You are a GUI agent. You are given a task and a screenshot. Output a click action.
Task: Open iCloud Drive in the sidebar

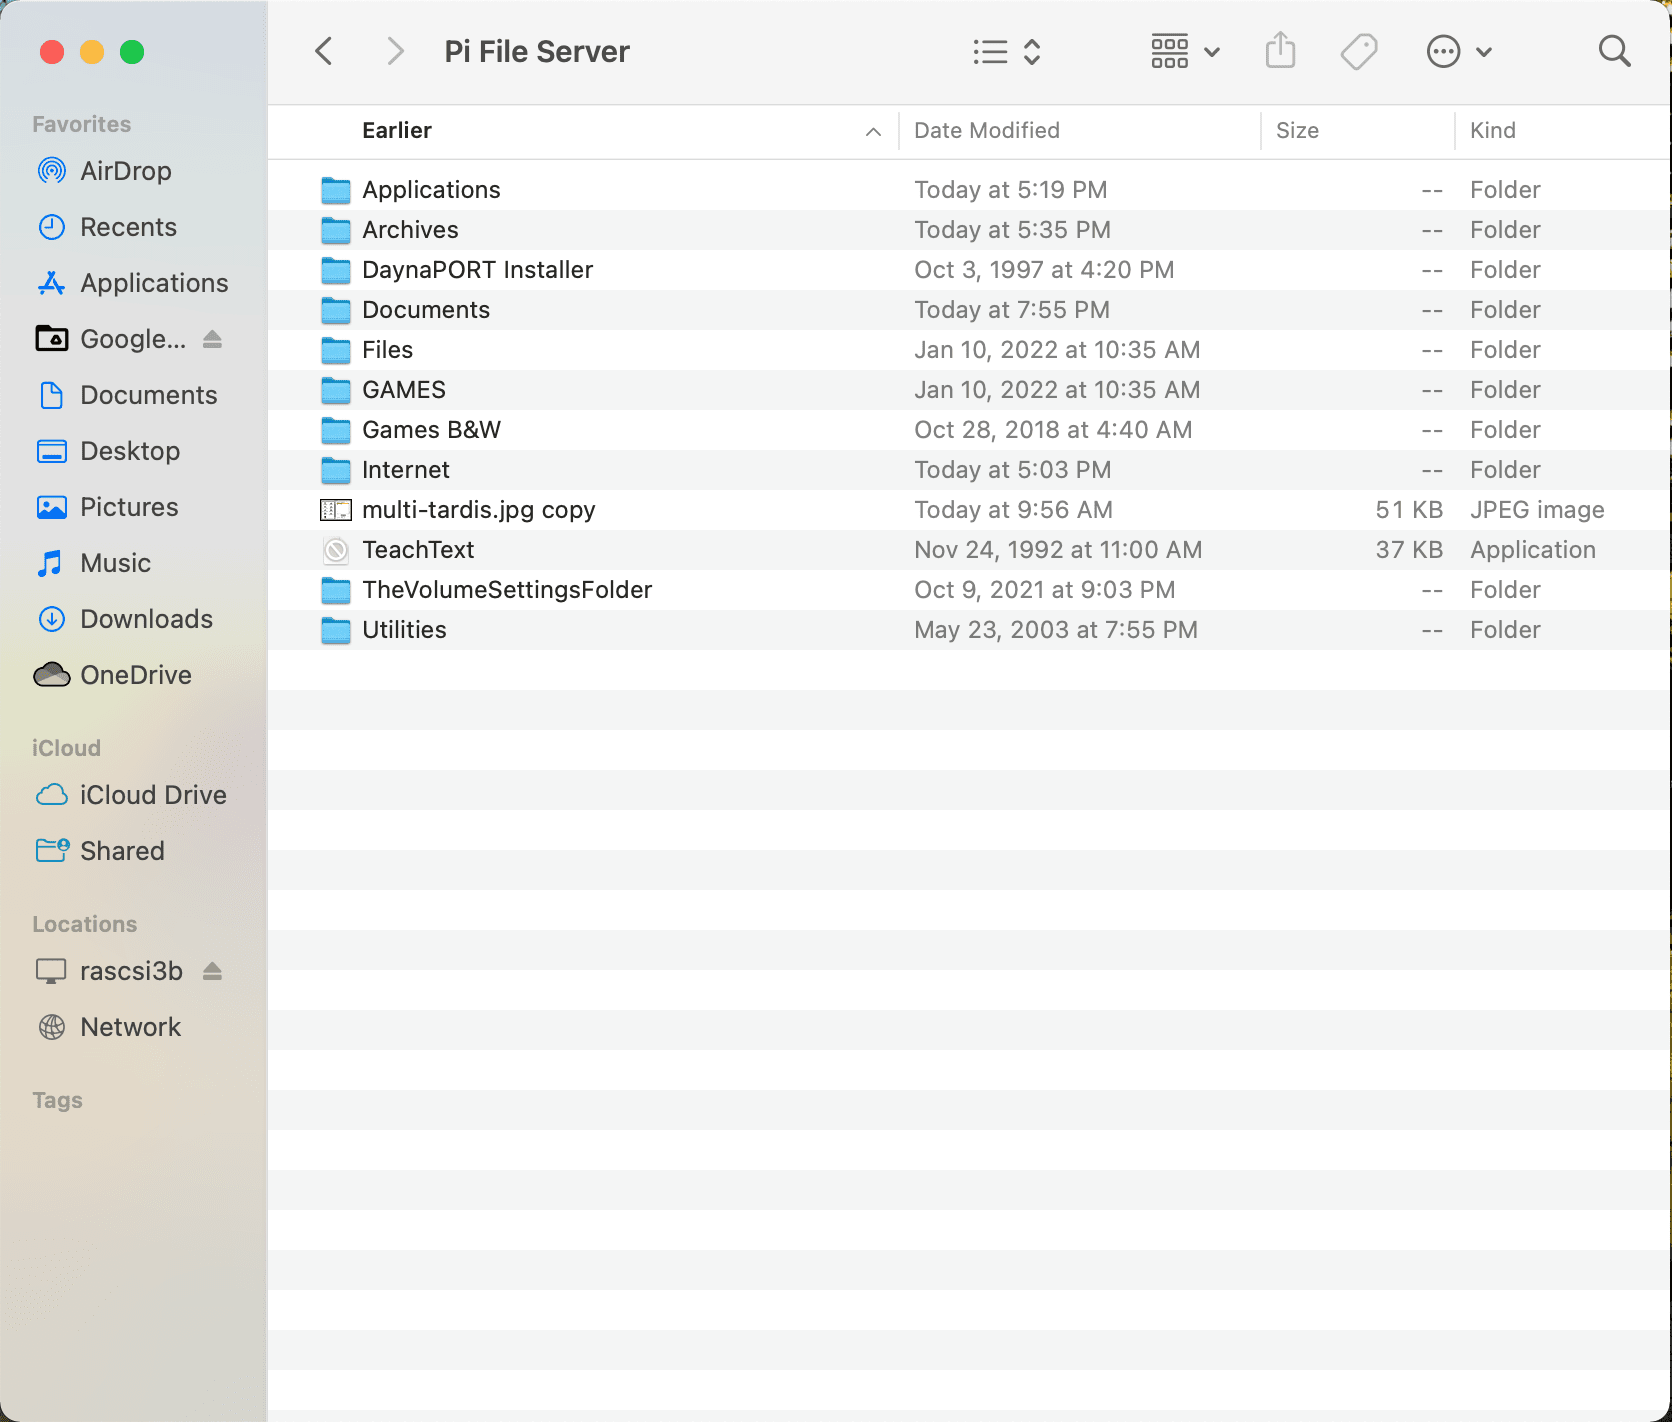click(134, 795)
